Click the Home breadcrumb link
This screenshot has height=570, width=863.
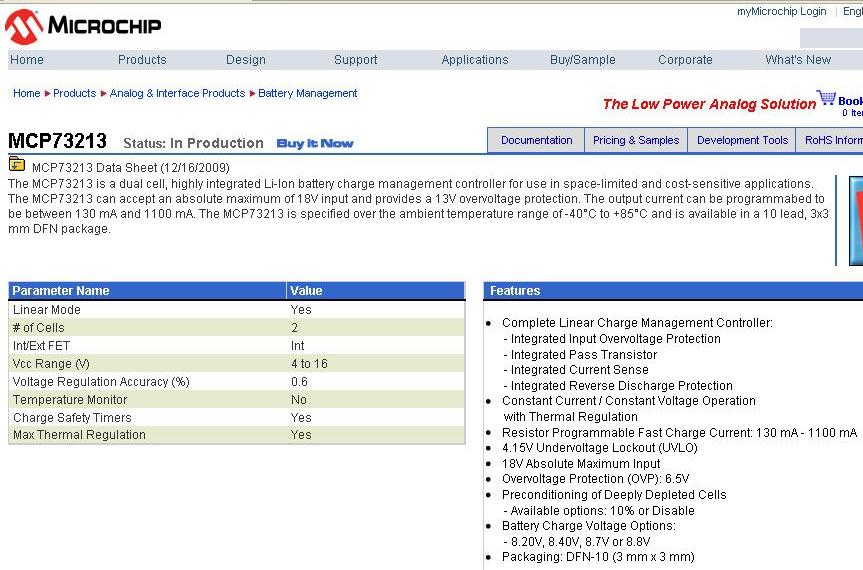(26, 94)
